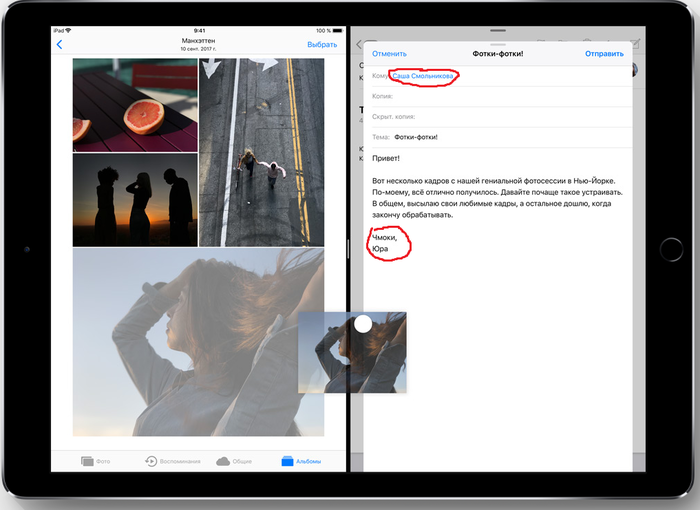Open the large woman with flowing hair photo

click(x=180, y=340)
